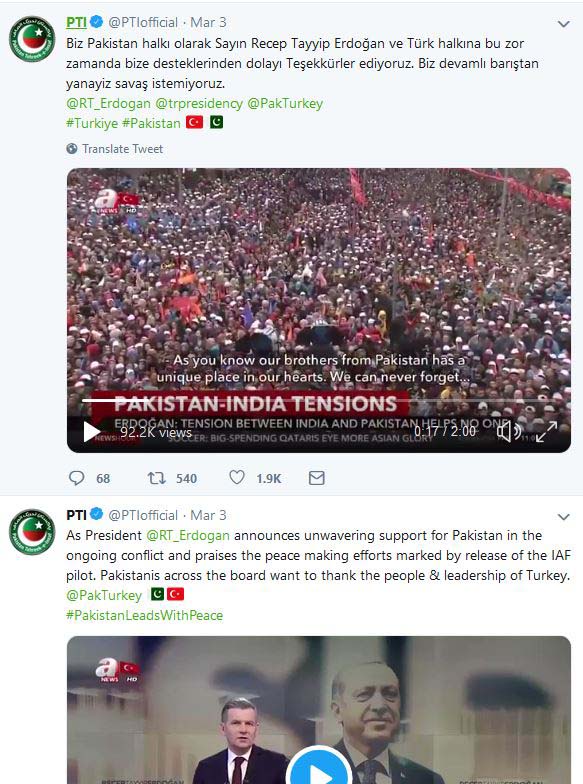
Task: Open options chevron on second tweet
Action: (x=564, y=517)
